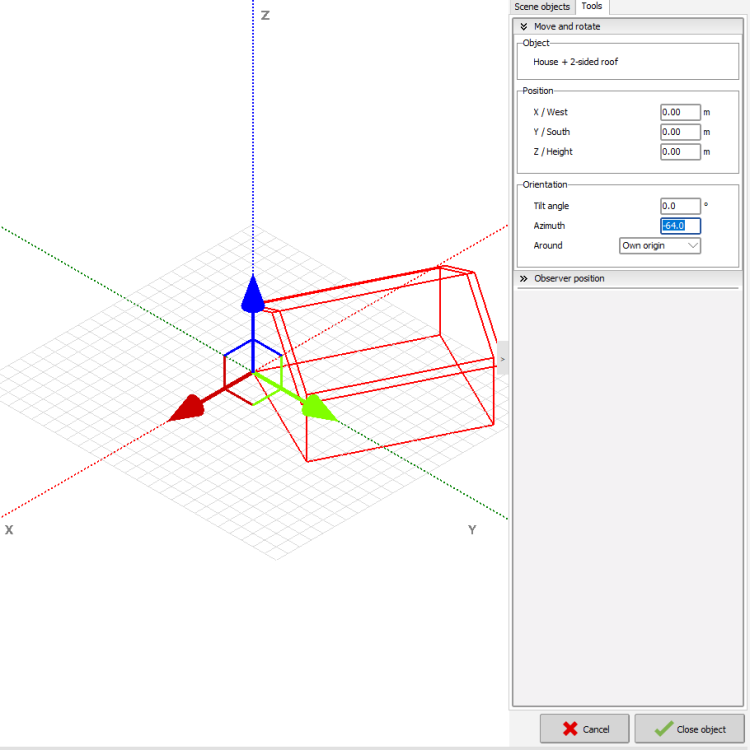This screenshot has height=750, width=750.
Task: Click the blue Z-axis arrow of the gizmo
Action: pyautogui.click(x=254, y=294)
